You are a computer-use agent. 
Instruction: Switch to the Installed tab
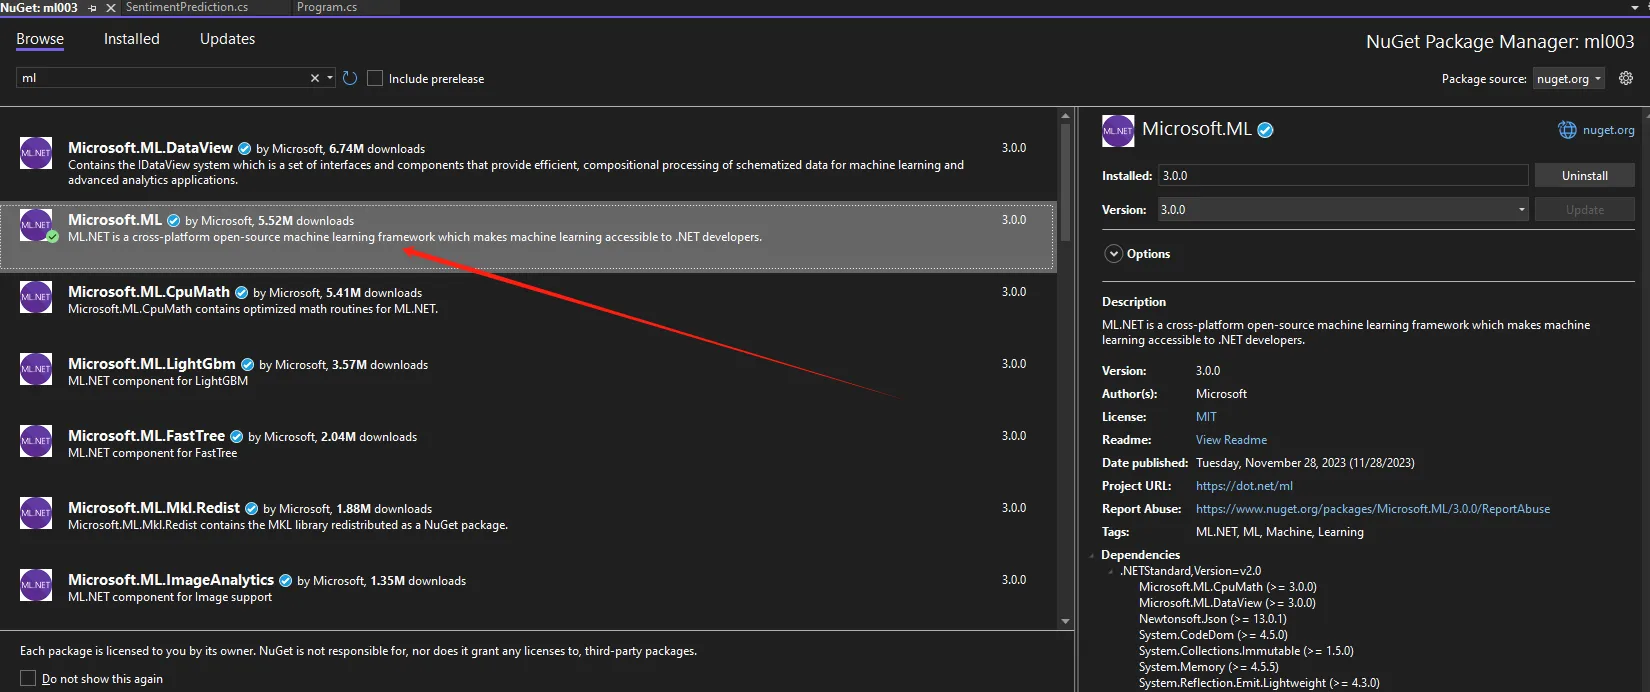click(131, 39)
